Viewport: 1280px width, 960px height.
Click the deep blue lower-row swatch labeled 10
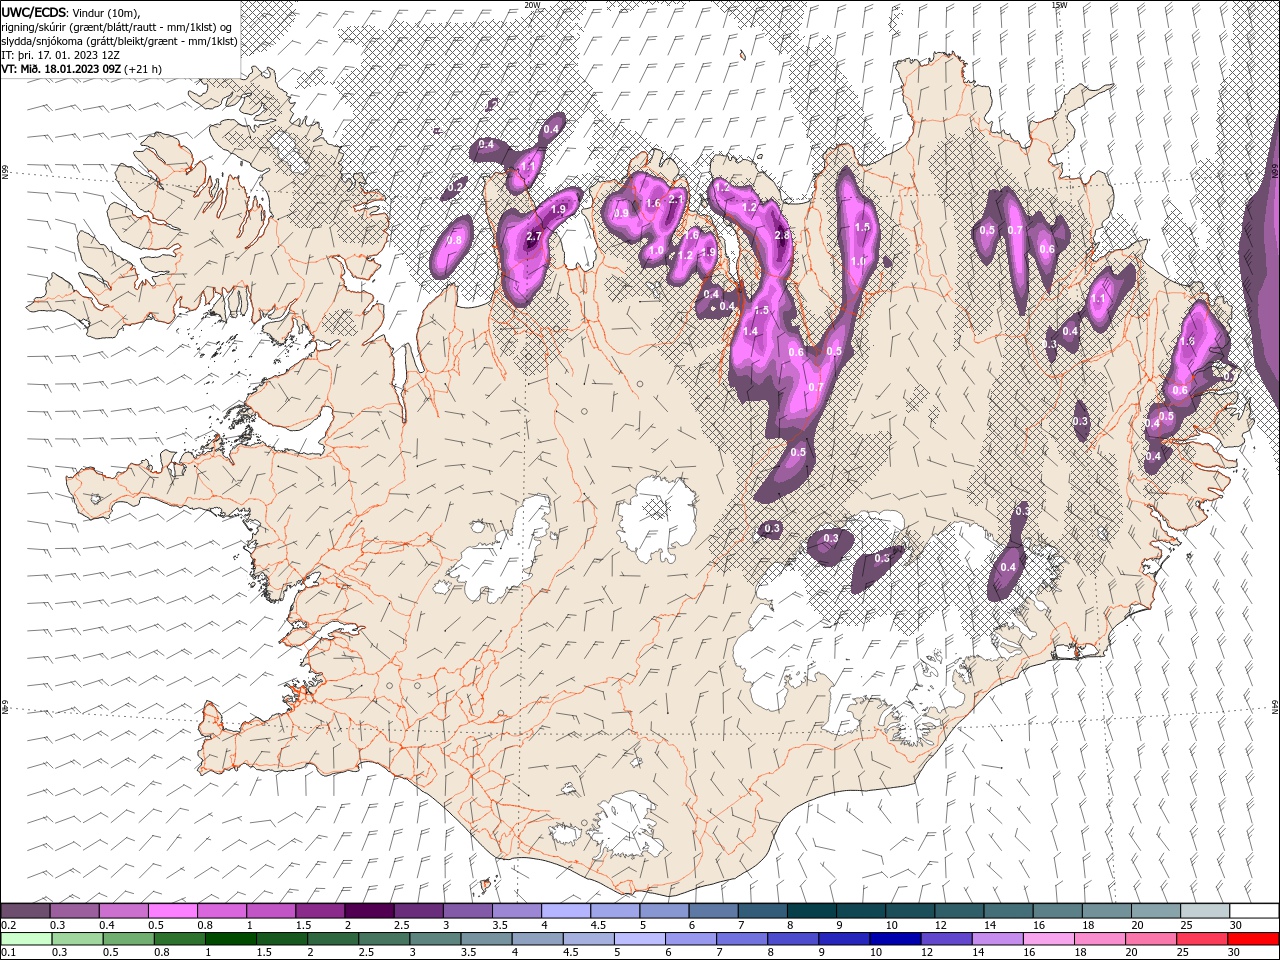(x=894, y=939)
